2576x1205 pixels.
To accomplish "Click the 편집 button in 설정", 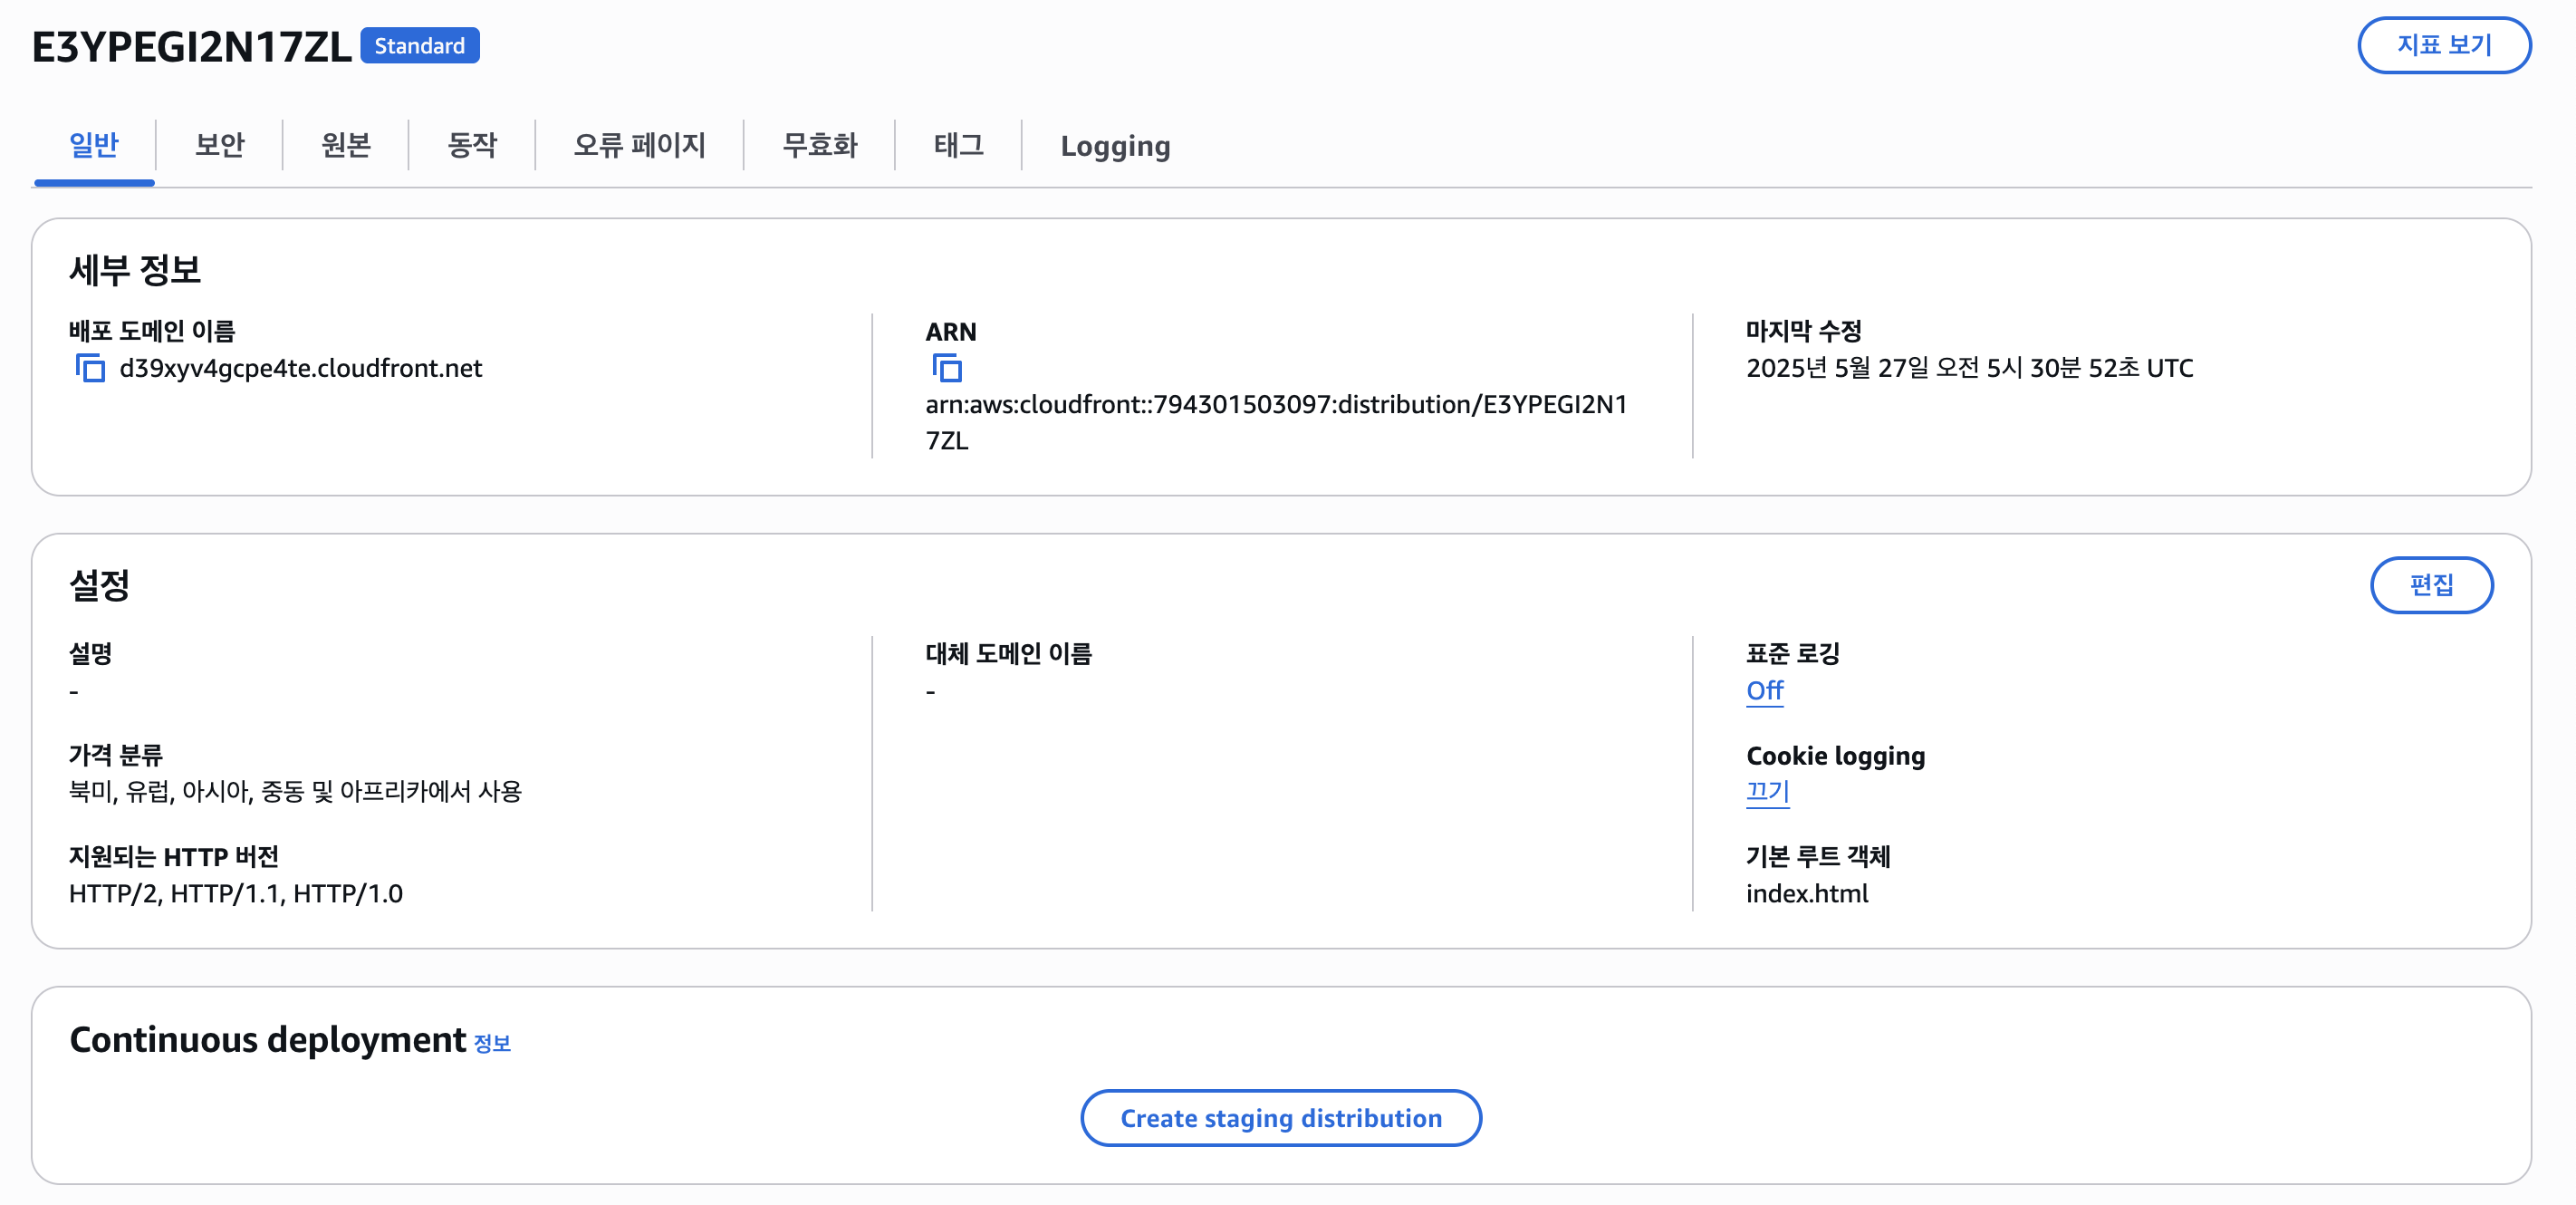I will click(x=2431, y=585).
